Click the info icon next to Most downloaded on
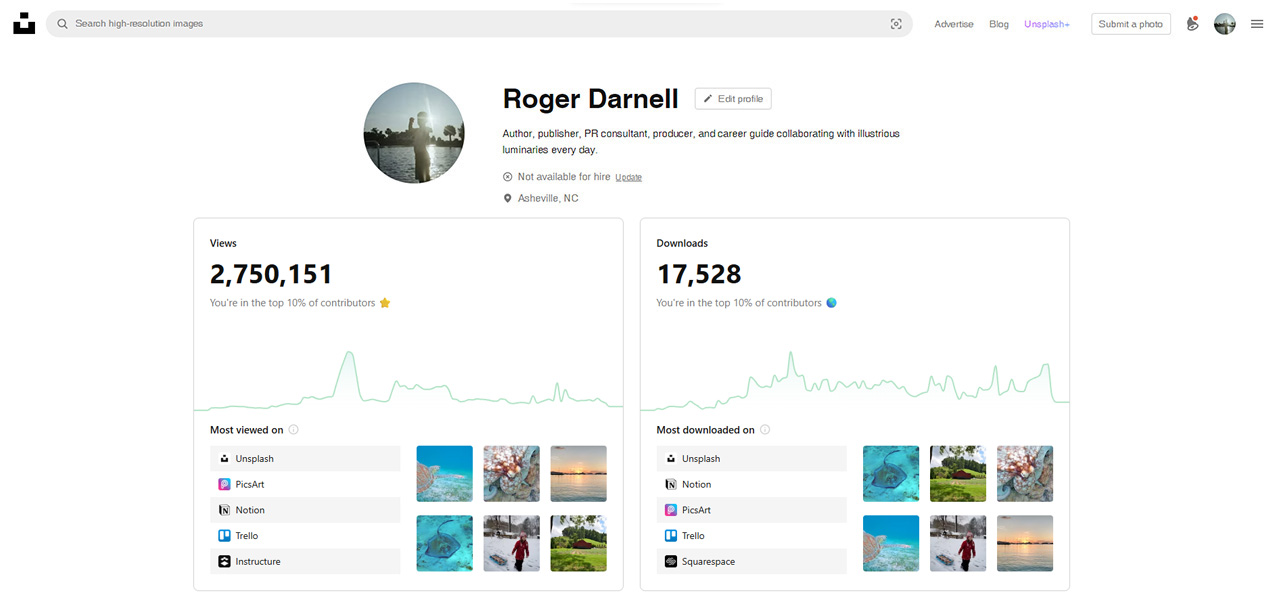 (765, 430)
